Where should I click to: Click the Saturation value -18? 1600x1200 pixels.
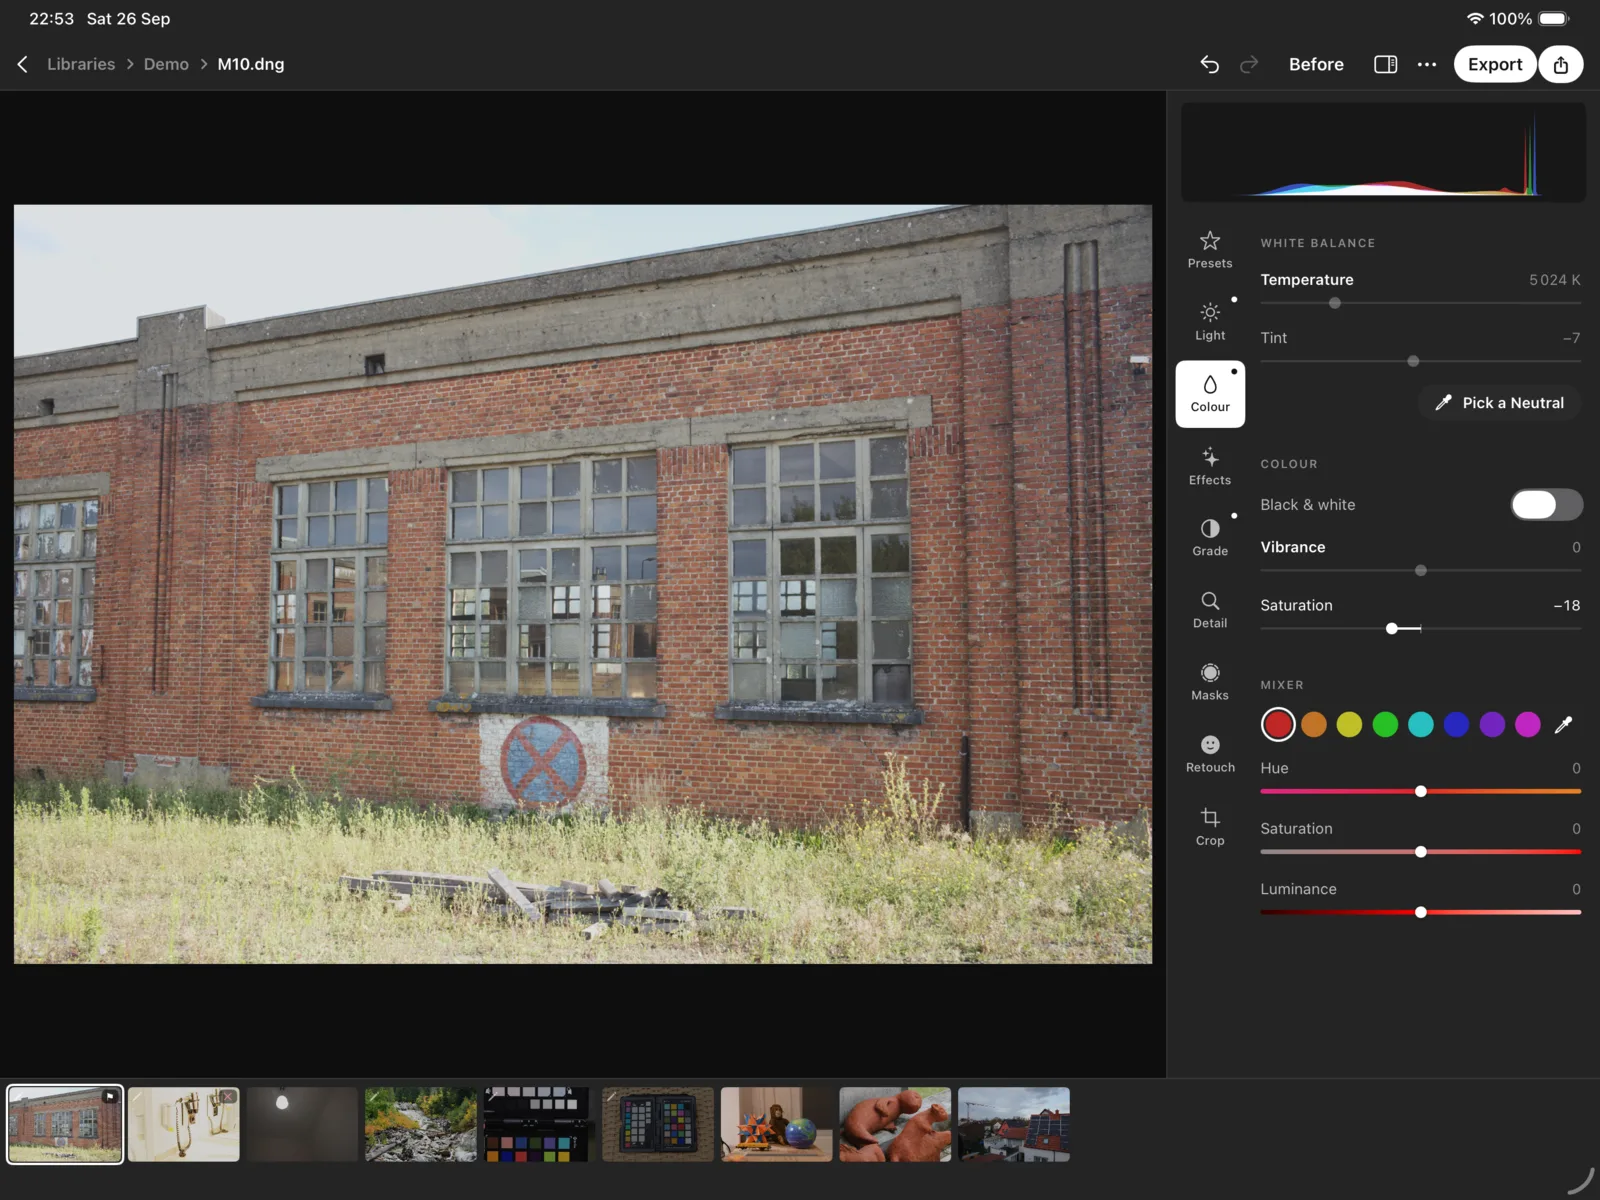[x=1567, y=606]
